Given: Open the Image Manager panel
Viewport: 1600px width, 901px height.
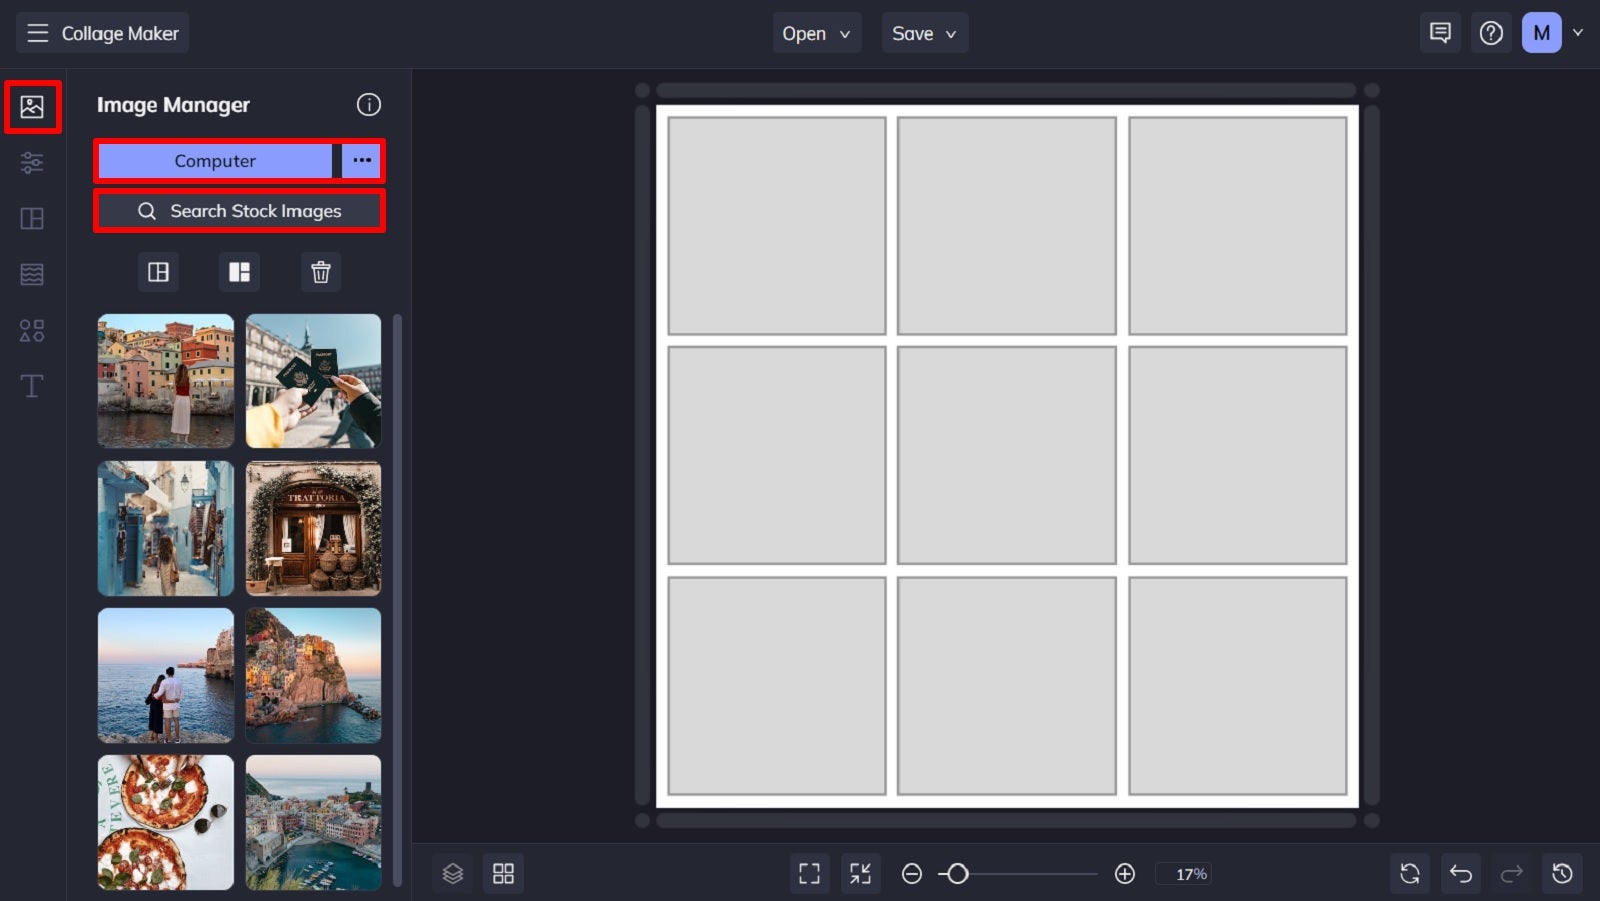Looking at the screenshot, I should point(32,106).
